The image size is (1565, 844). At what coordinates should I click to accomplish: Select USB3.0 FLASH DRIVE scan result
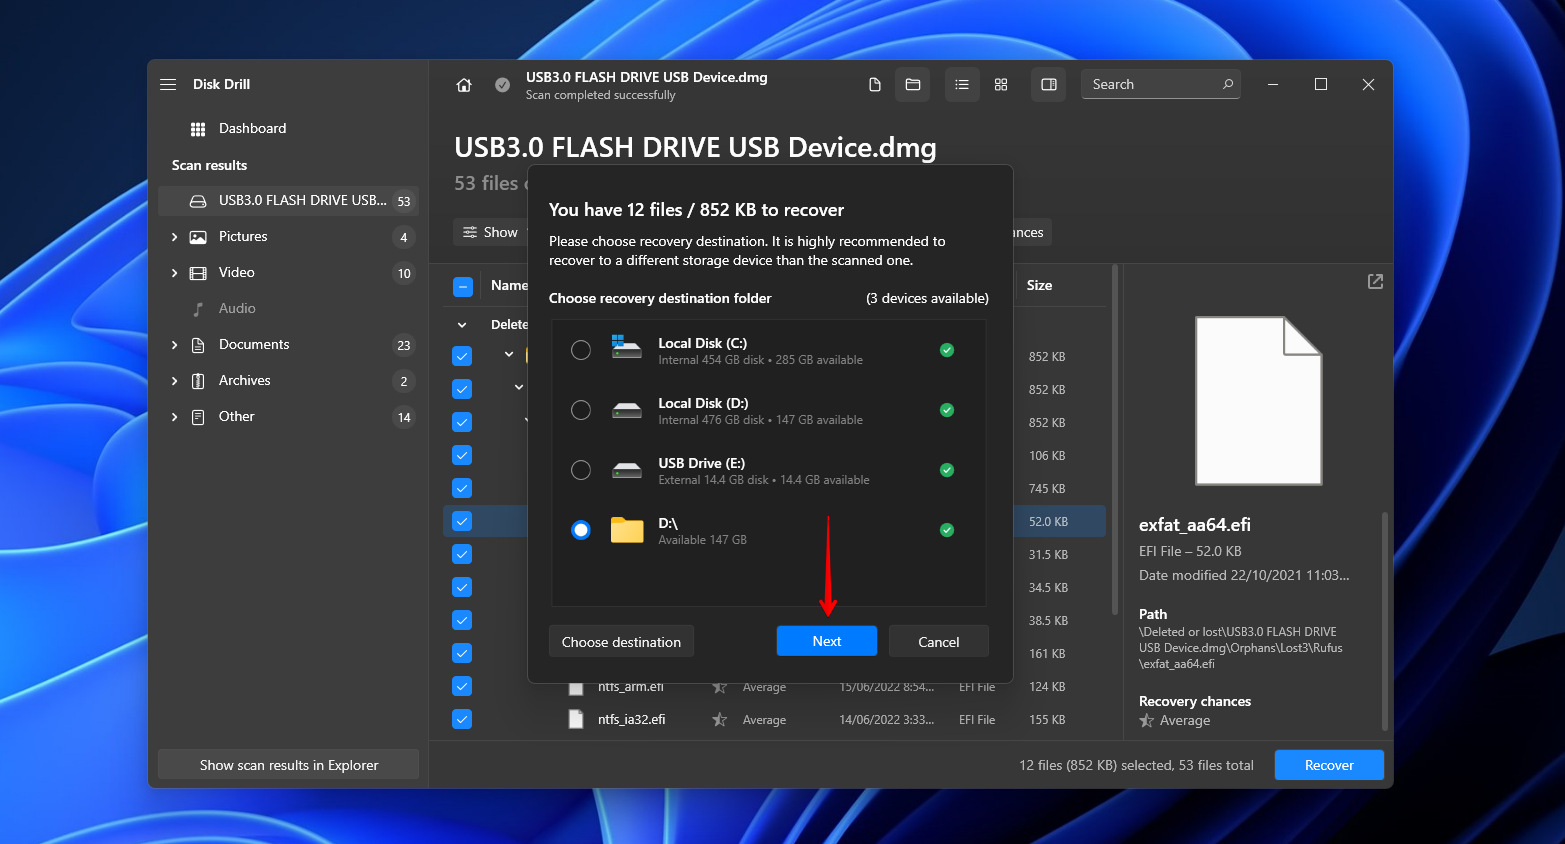pyautogui.click(x=288, y=201)
